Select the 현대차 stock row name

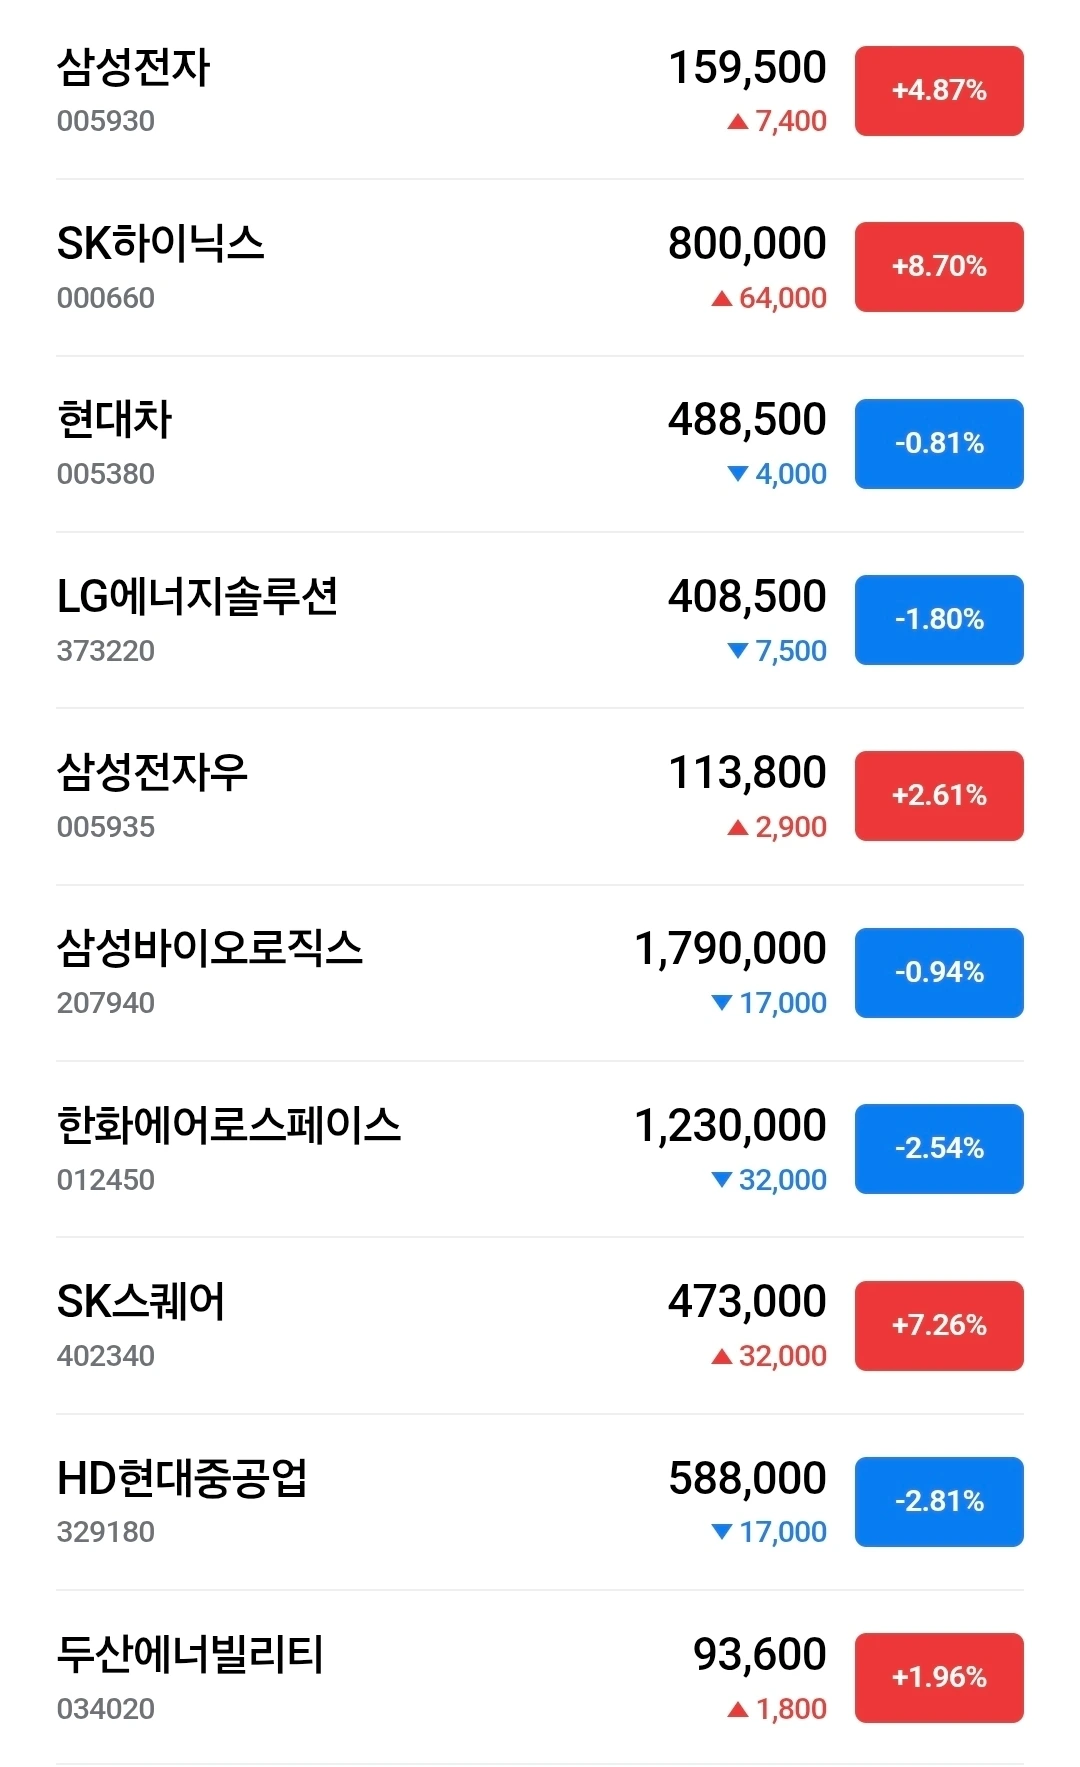tap(114, 420)
